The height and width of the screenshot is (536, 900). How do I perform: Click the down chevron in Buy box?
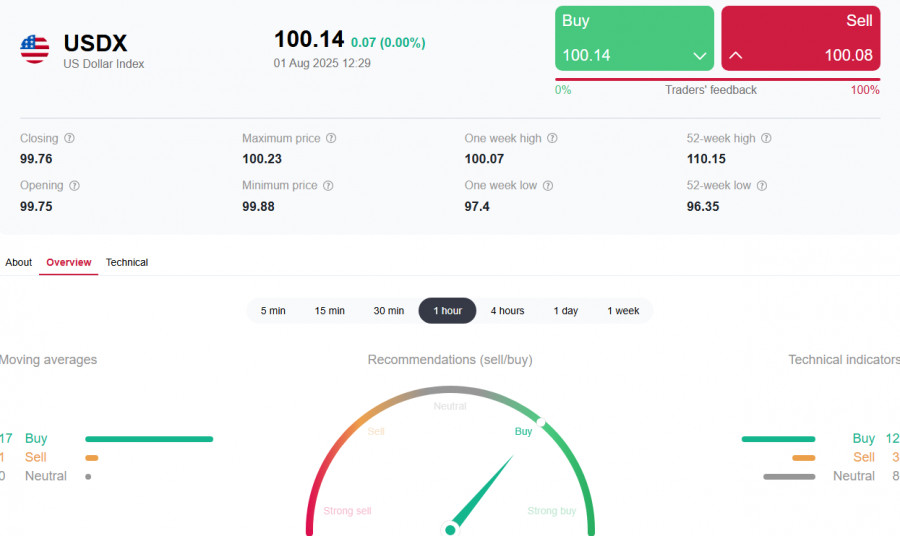(x=699, y=56)
